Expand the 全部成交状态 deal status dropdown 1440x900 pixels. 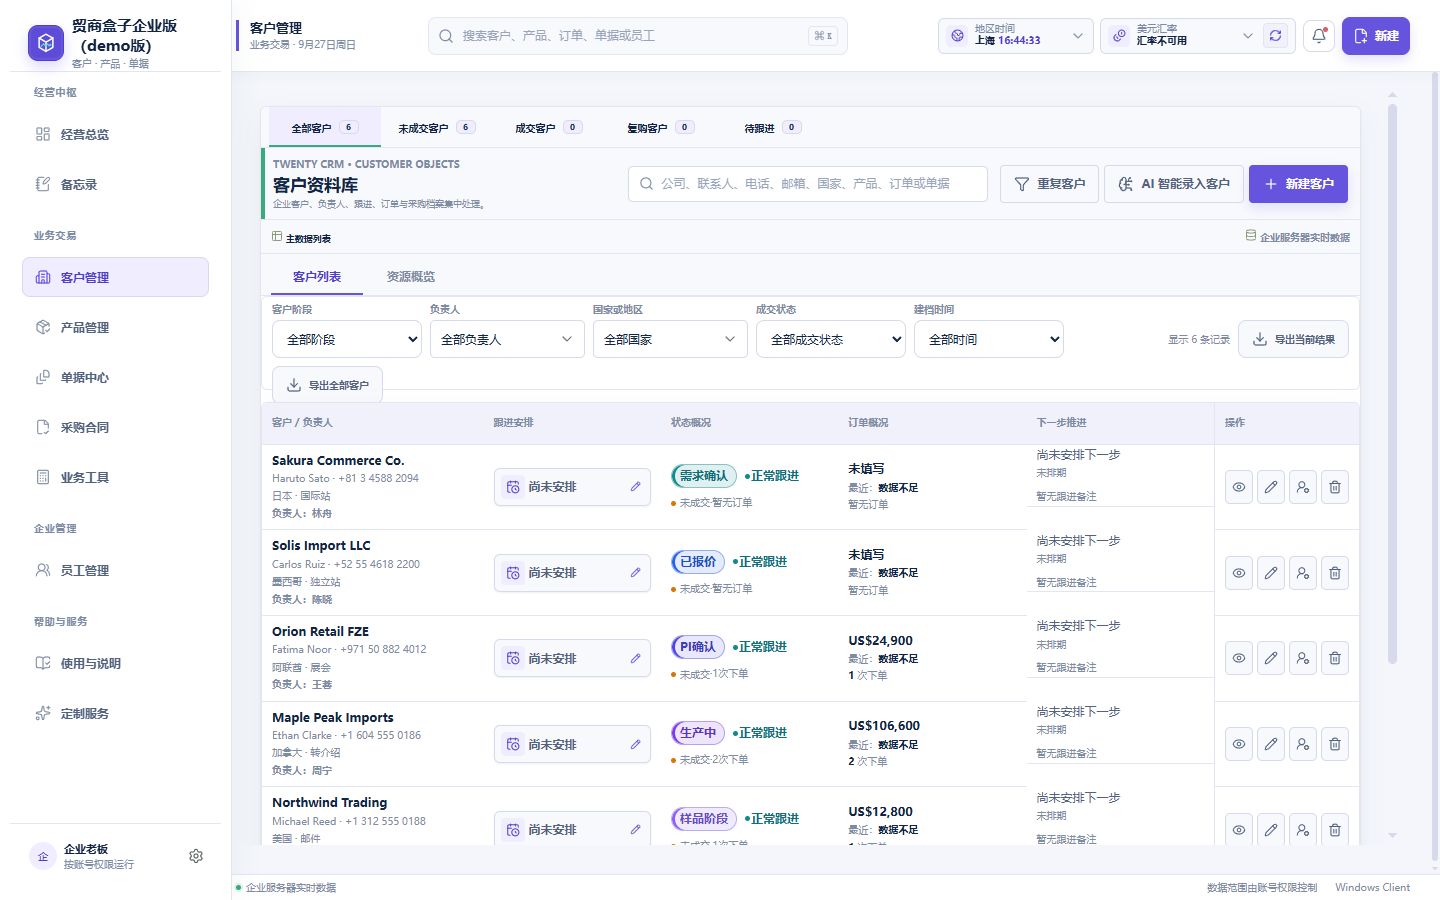[x=831, y=339]
